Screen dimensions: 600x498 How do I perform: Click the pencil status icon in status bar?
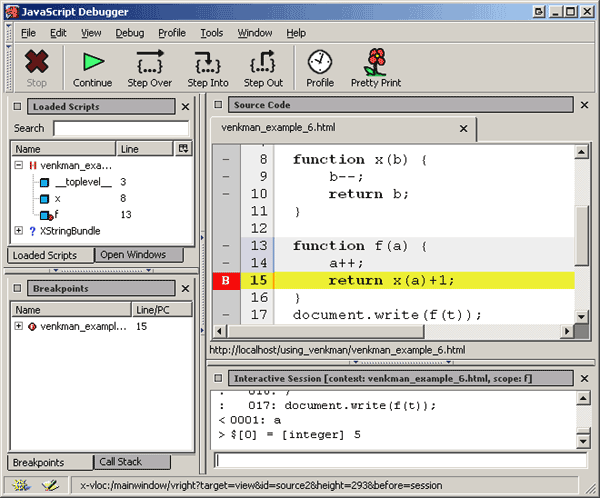pyautogui.click(x=50, y=485)
